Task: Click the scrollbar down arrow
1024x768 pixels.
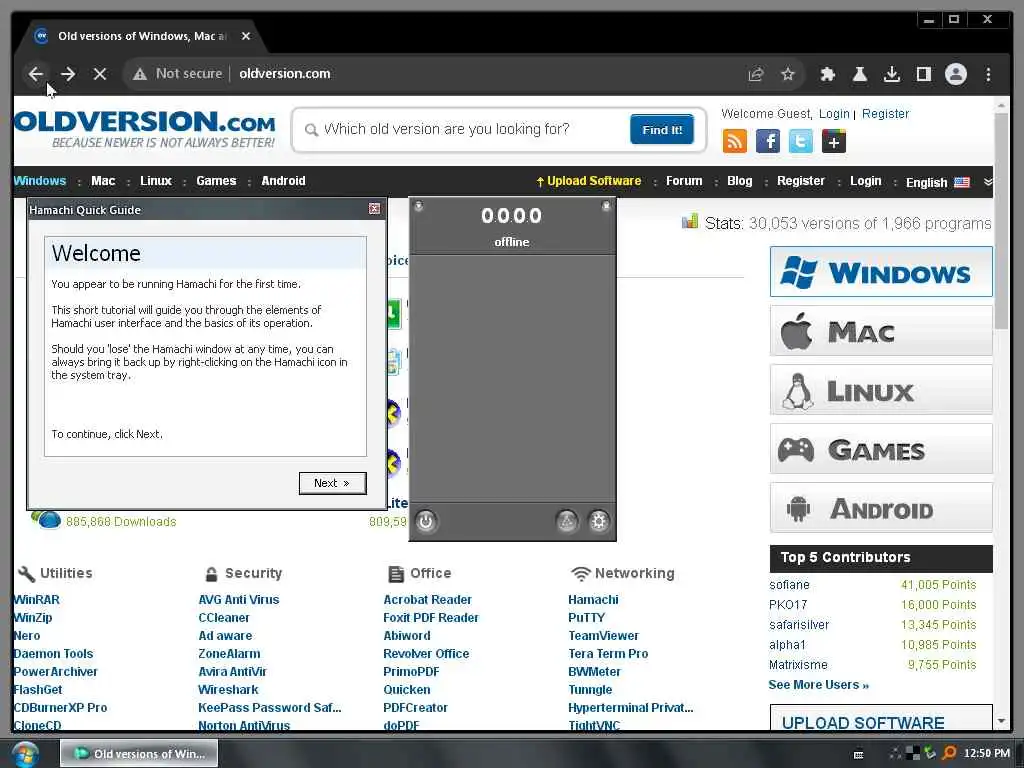Action: pos(1002,721)
